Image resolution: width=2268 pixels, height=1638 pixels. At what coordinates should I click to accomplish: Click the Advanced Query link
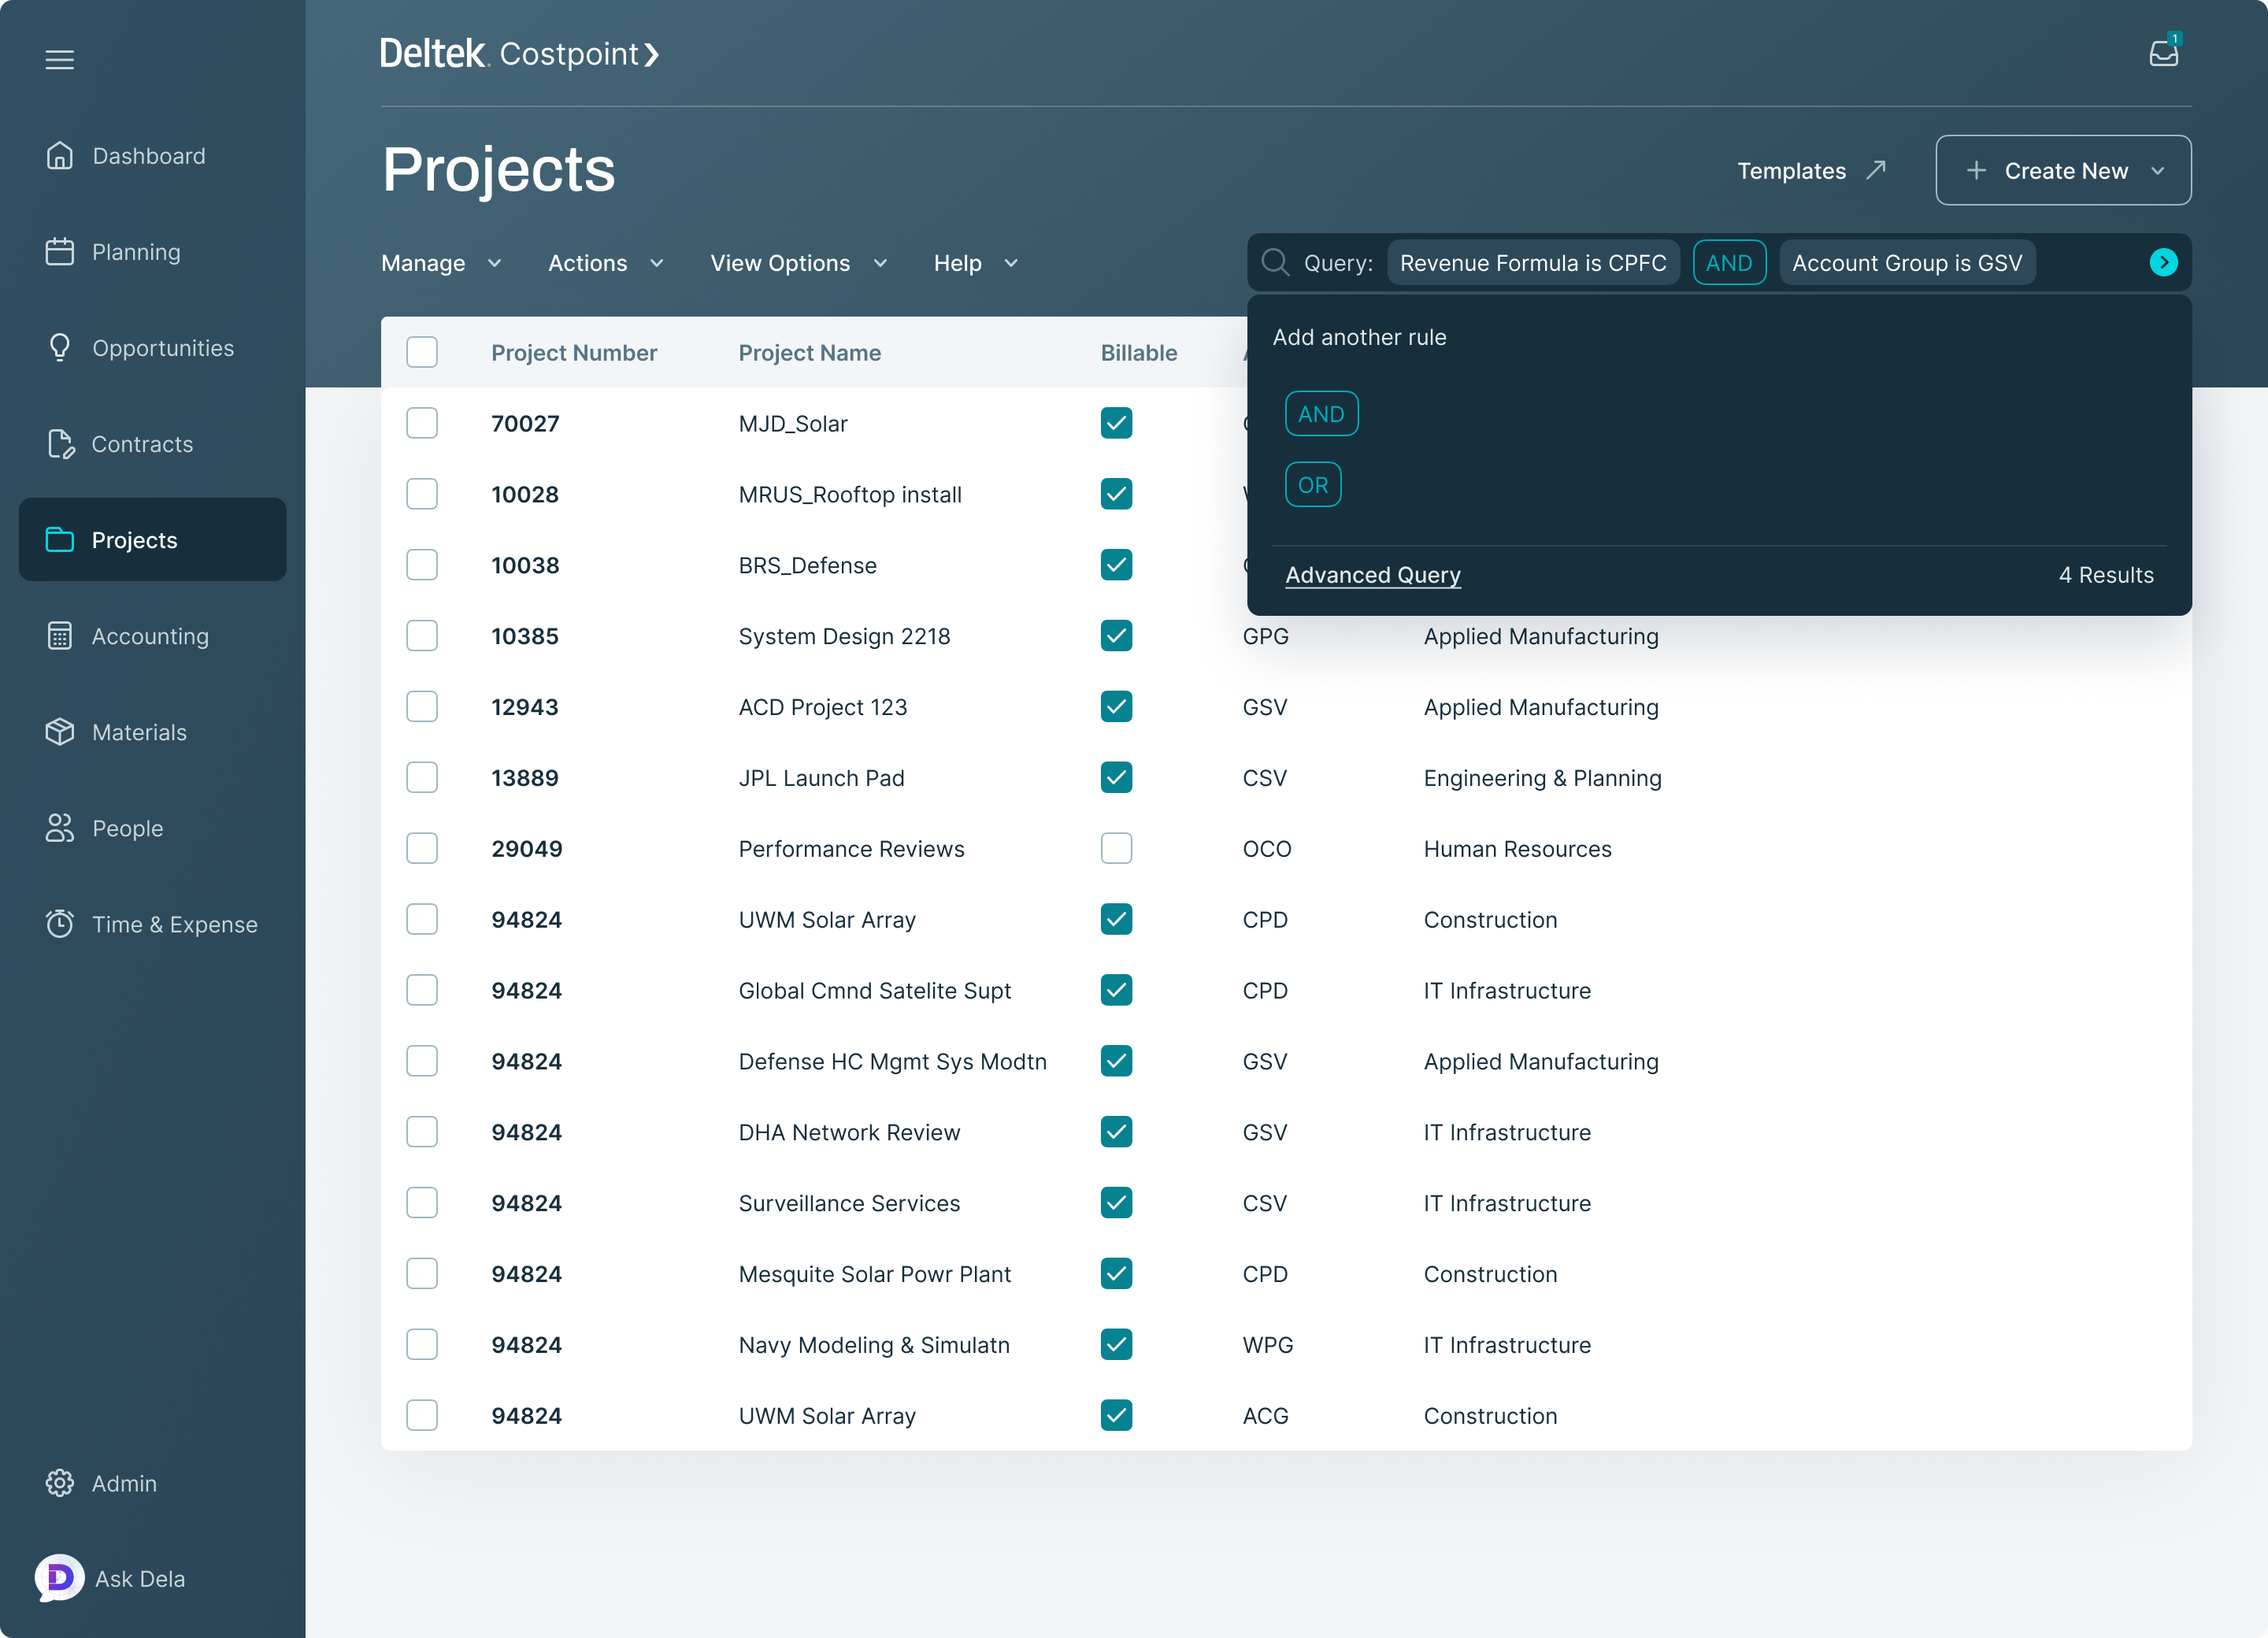pyautogui.click(x=1372, y=575)
